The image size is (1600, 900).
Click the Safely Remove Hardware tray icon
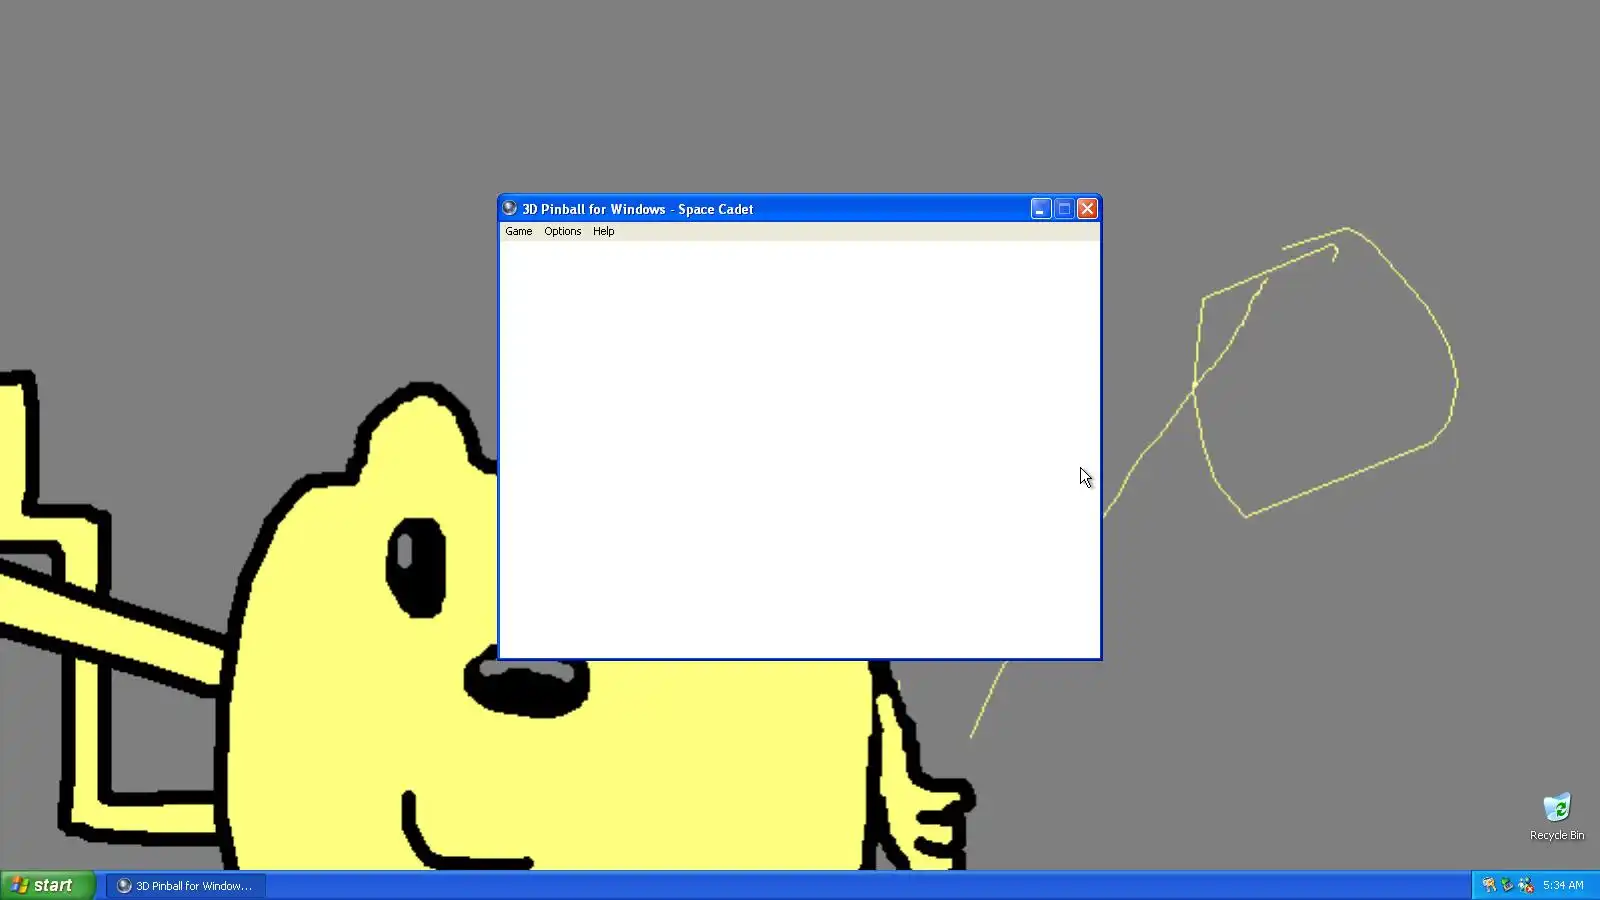[1507, 885]
